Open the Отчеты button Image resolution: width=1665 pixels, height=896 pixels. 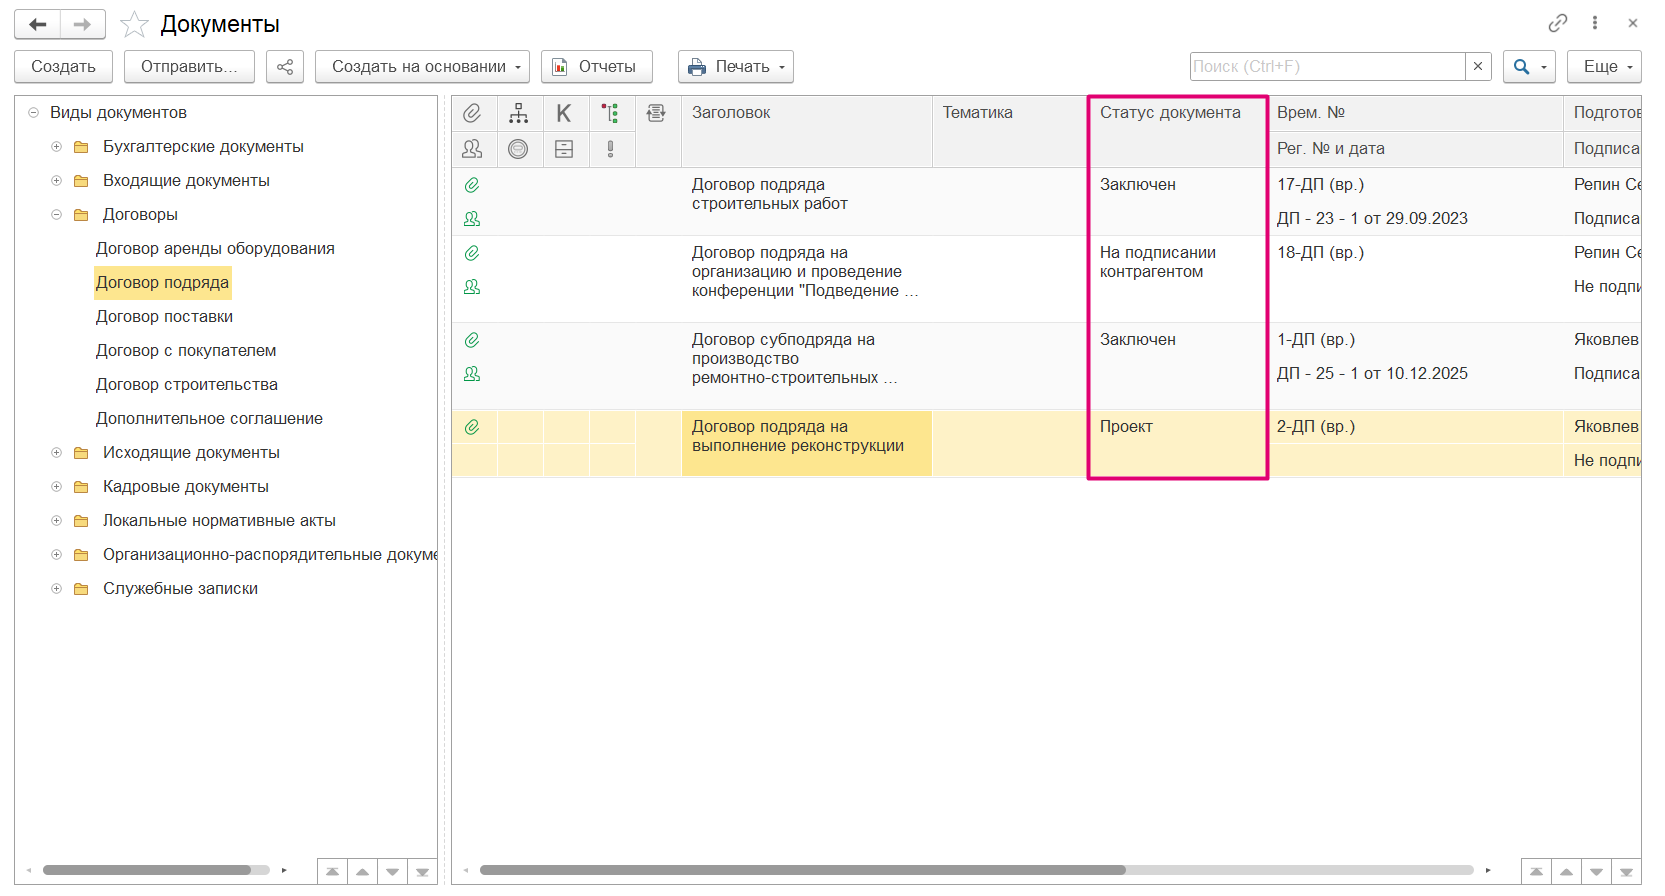pyautogui.click(x=596, y=67)
